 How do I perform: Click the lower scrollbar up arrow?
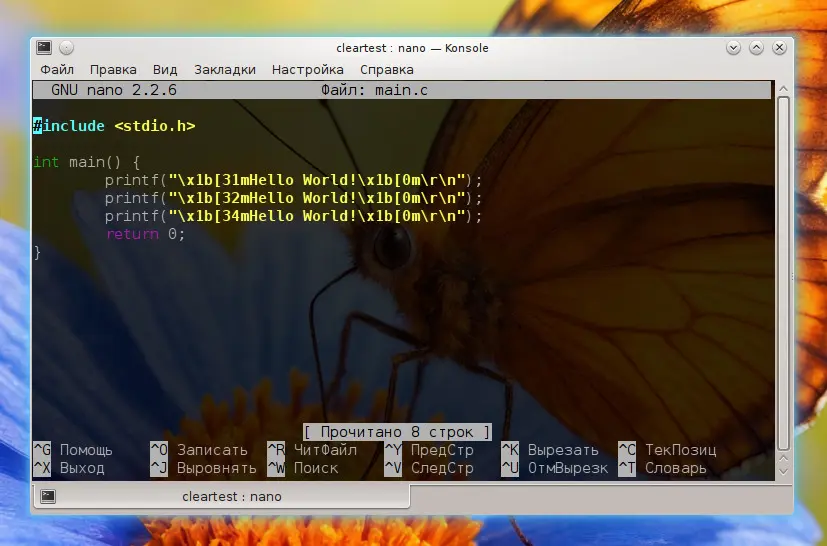coord(783,459)
